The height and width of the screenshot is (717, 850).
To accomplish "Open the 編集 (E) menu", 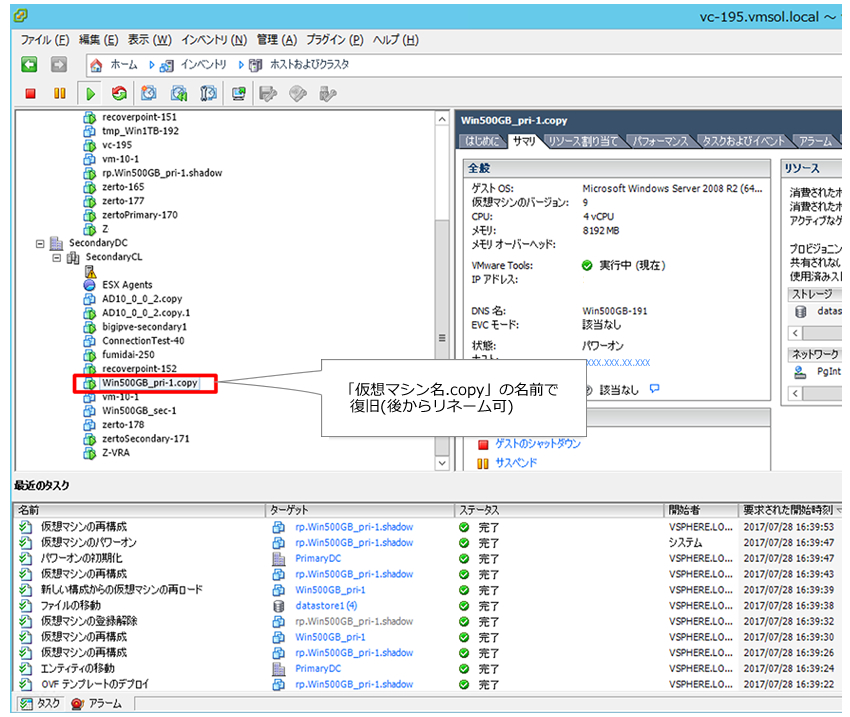I will pos(98,40).
